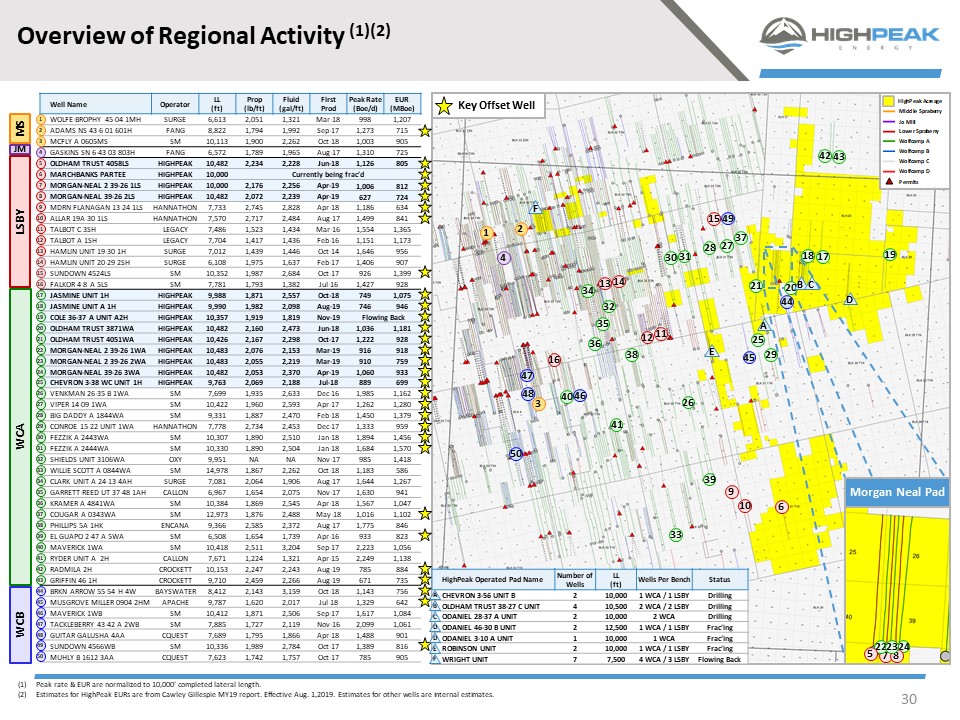Click the MS bench label

tap(20, 129)
